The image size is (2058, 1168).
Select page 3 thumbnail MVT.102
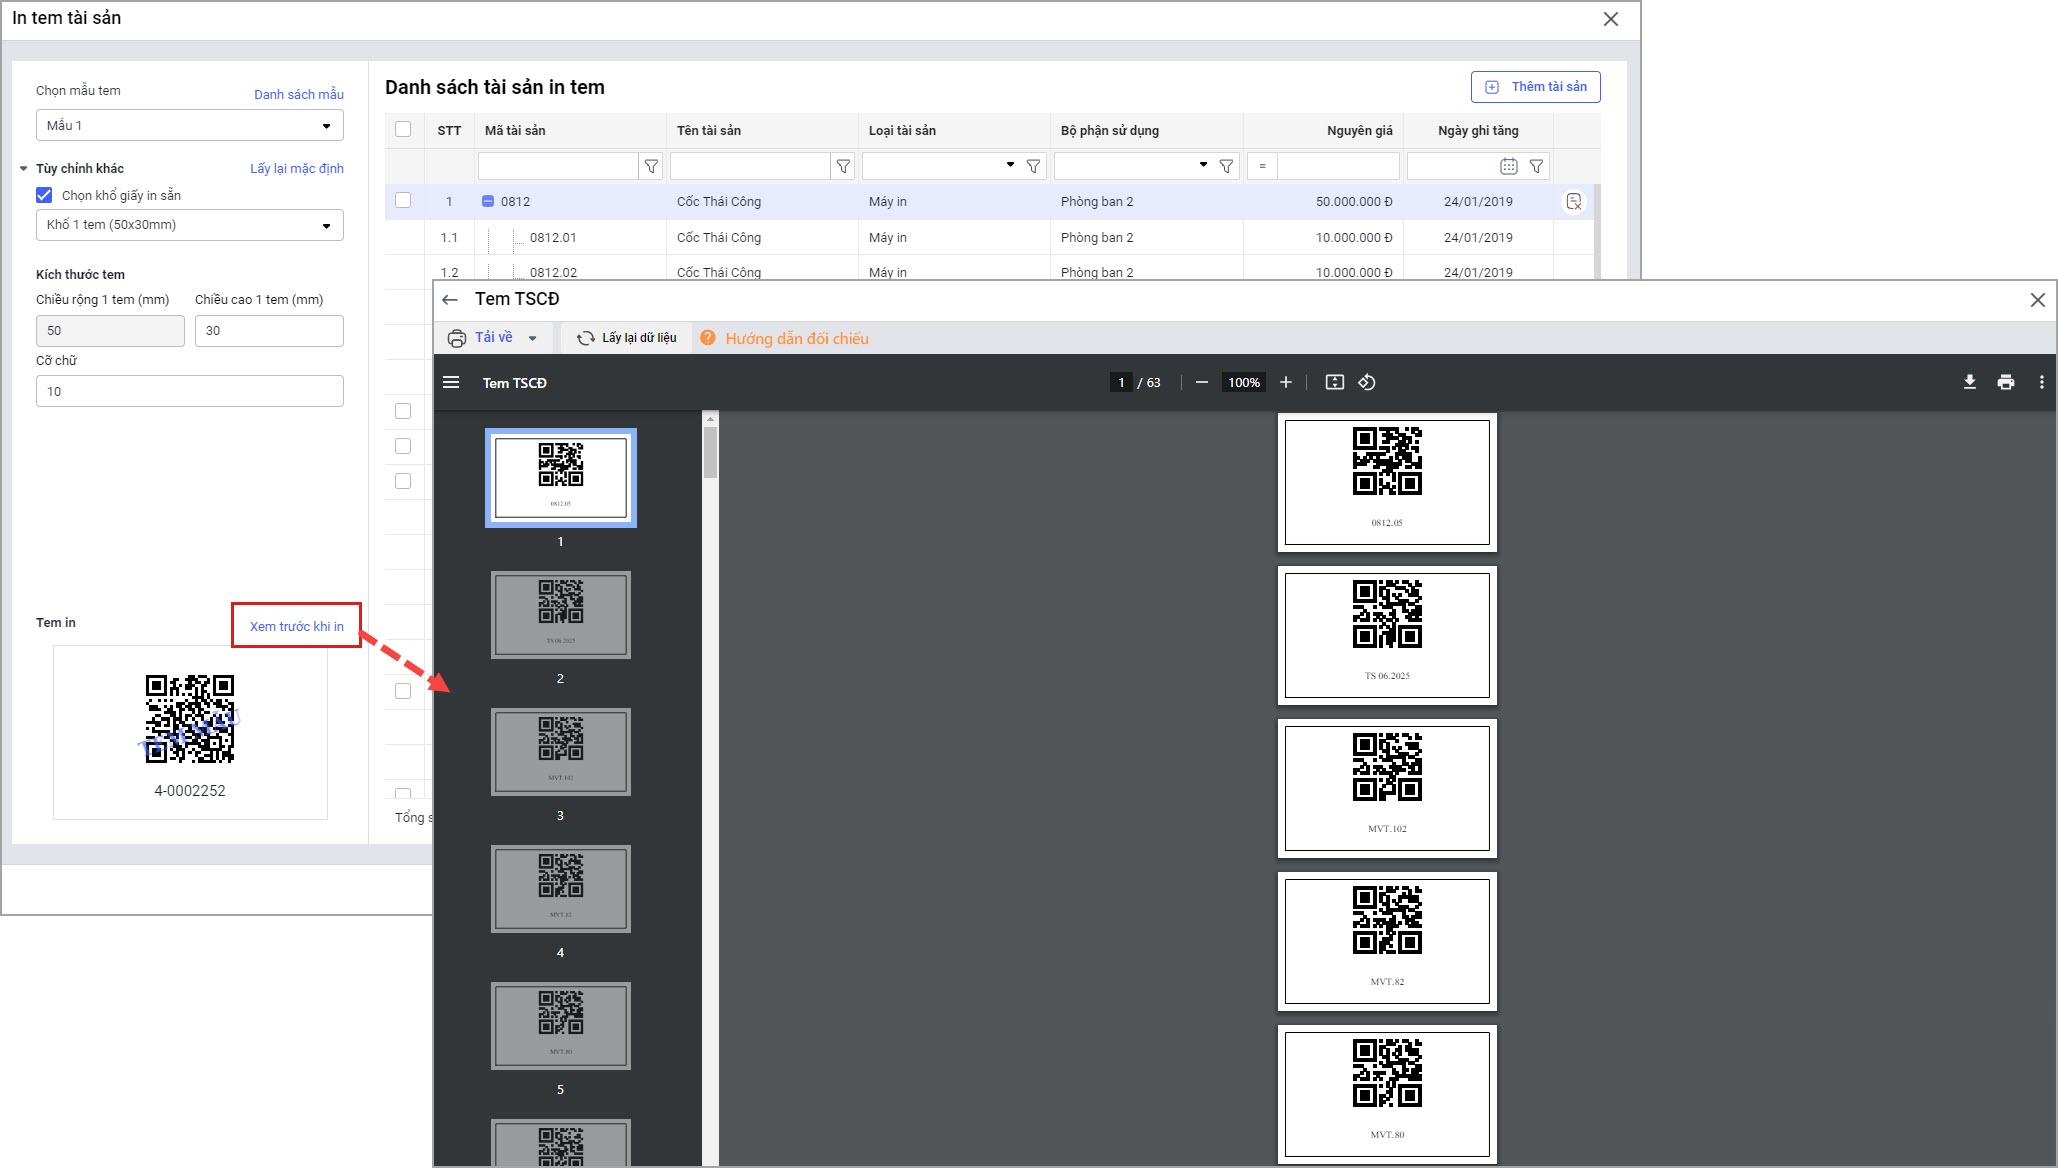coord(560,752)
